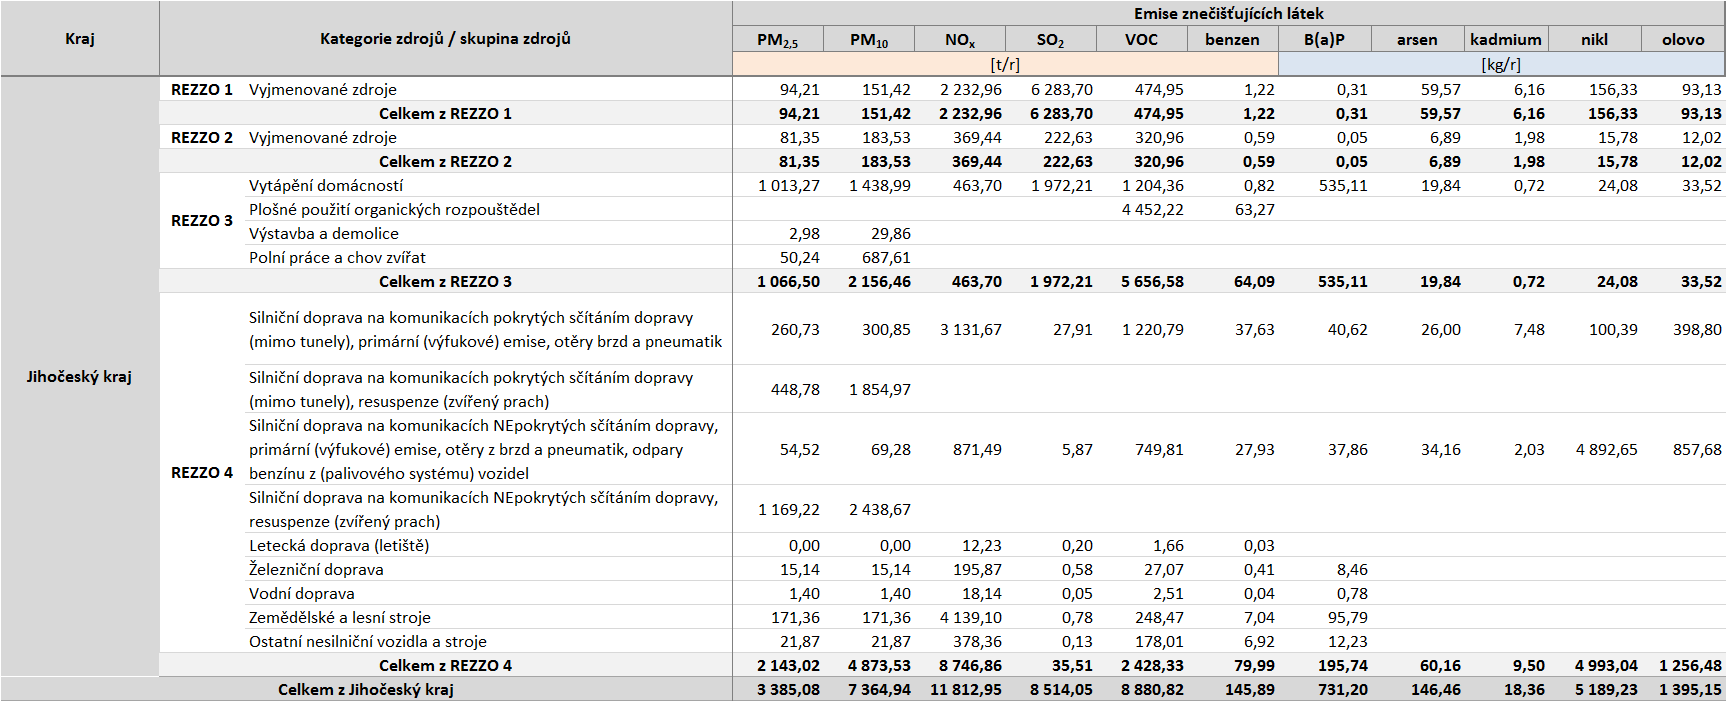Select the 'Celkem z REZZO 1' row label
Screen dimensions: 1726x701
coord(445,114)
